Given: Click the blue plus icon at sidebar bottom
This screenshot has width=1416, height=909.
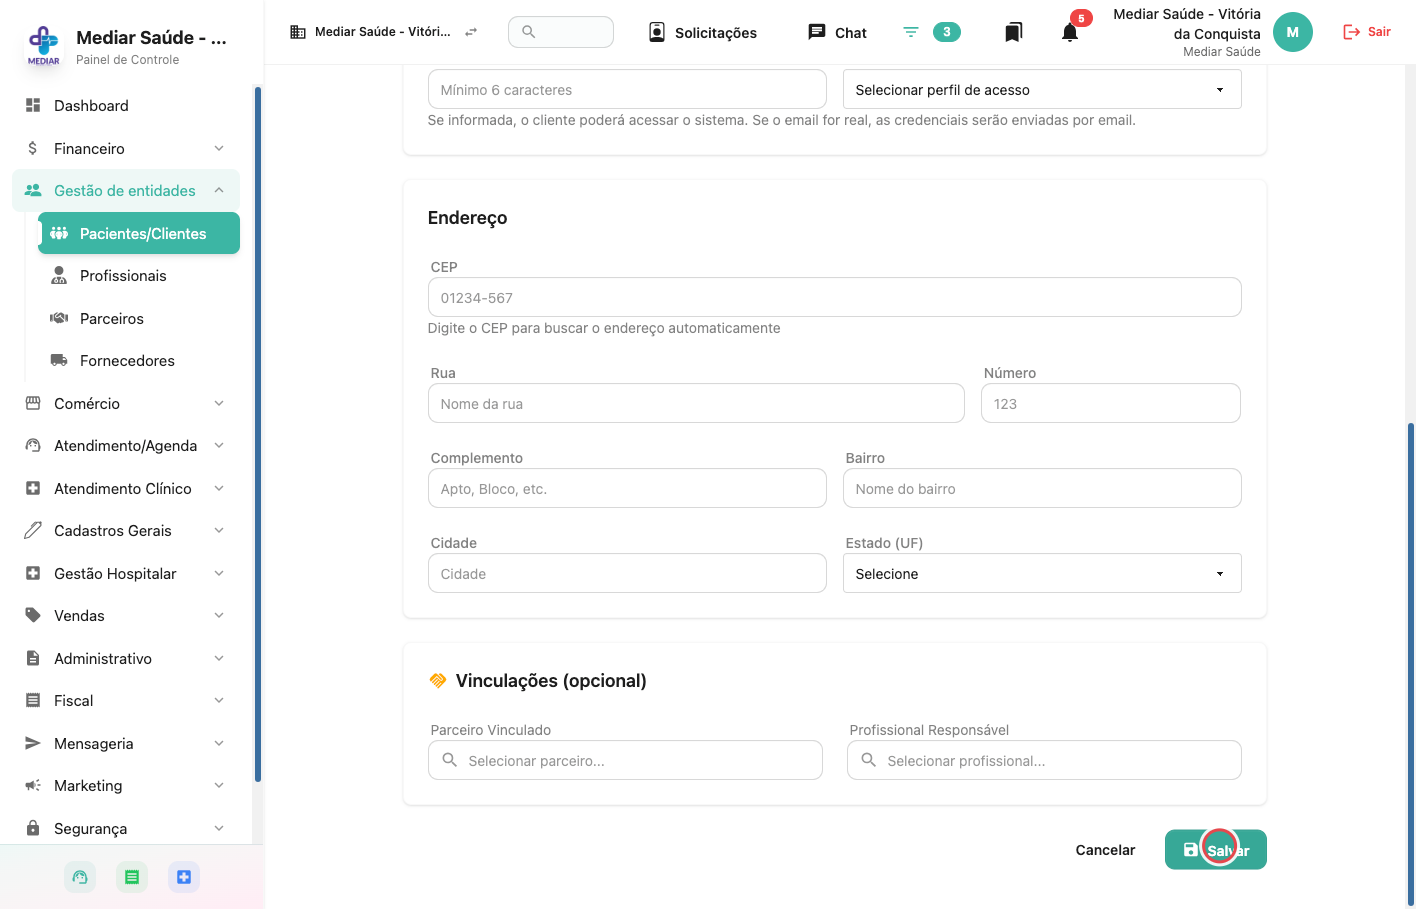Looking at the screenshot, I should [x=184, y=877].
